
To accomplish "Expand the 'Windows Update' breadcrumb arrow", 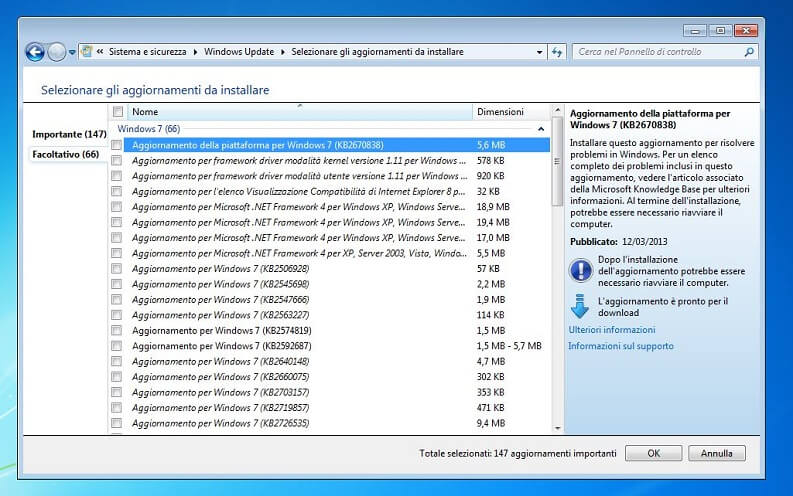I will click(x=282, y=52).
